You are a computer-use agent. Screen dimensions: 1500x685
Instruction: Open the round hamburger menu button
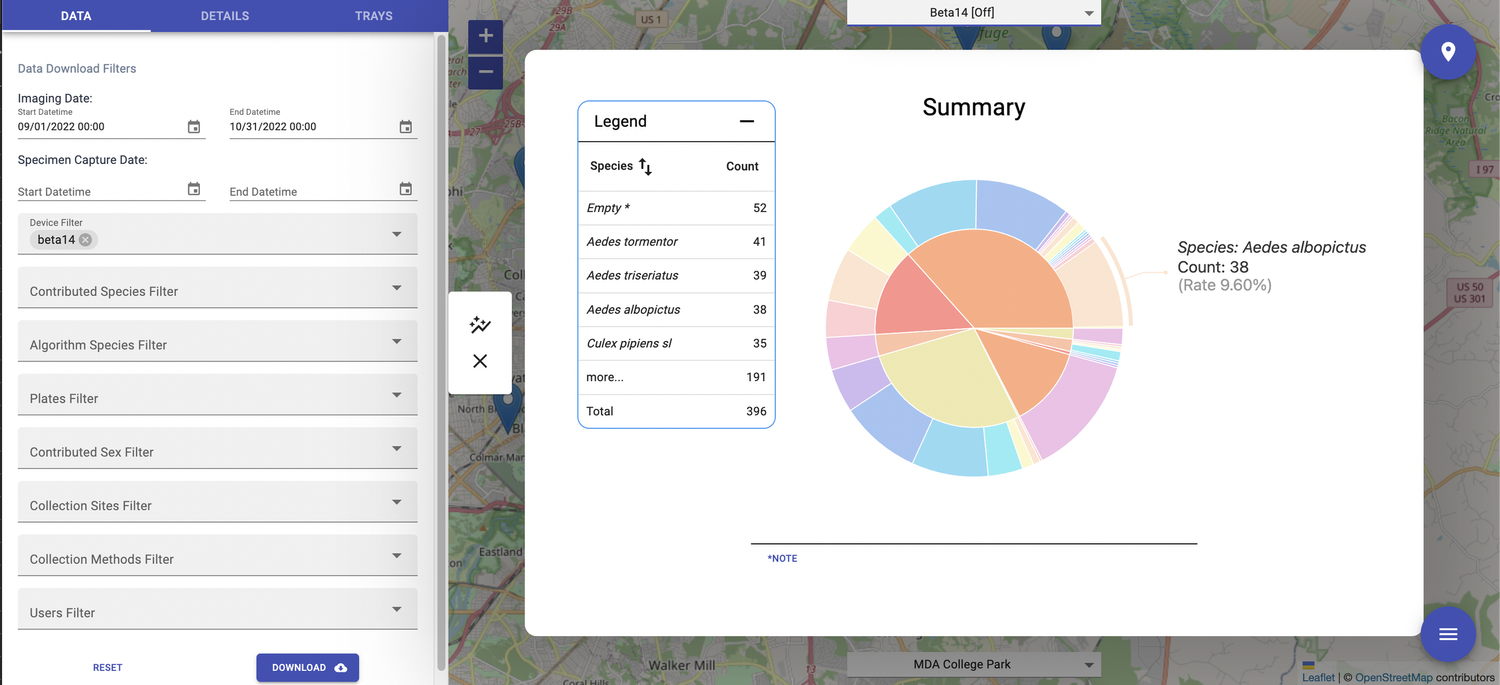pos(1448,634)
